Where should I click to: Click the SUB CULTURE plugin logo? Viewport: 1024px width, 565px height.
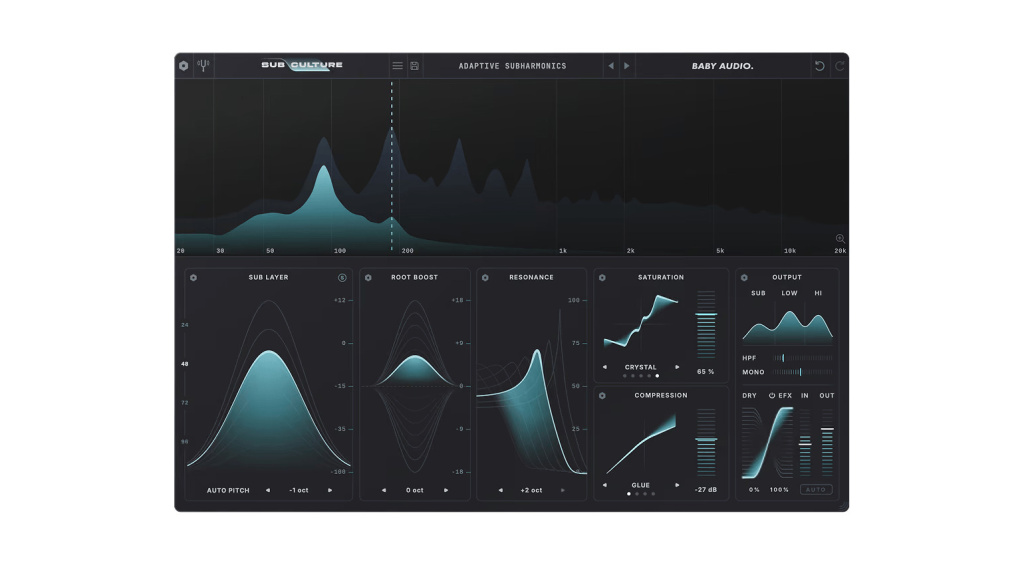pos(302,65)
